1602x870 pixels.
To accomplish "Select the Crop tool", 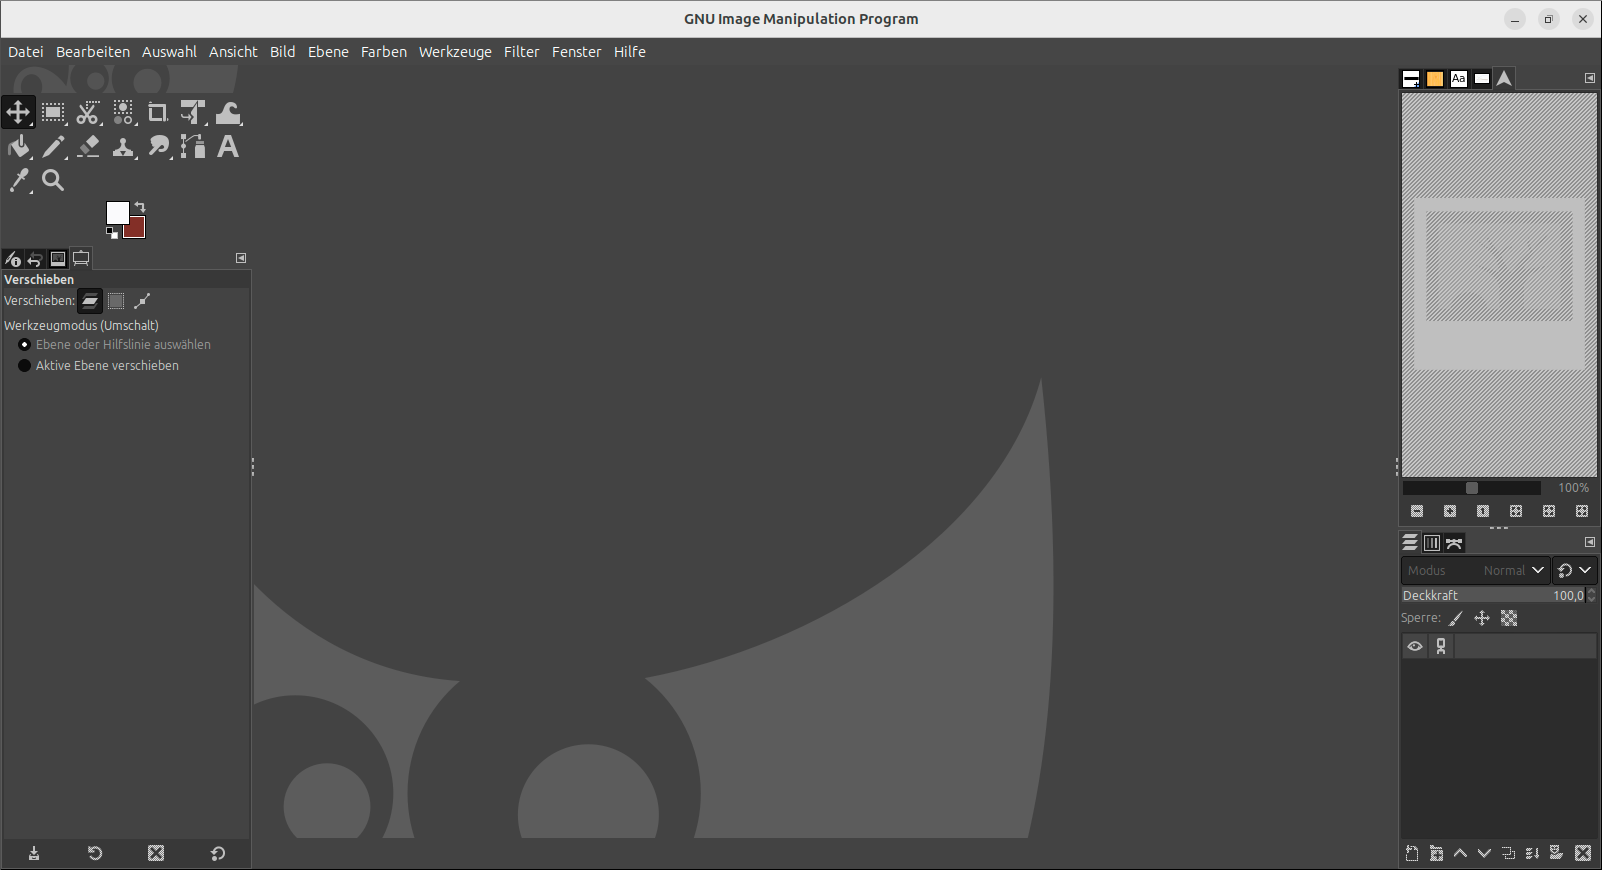I will 158,112.
